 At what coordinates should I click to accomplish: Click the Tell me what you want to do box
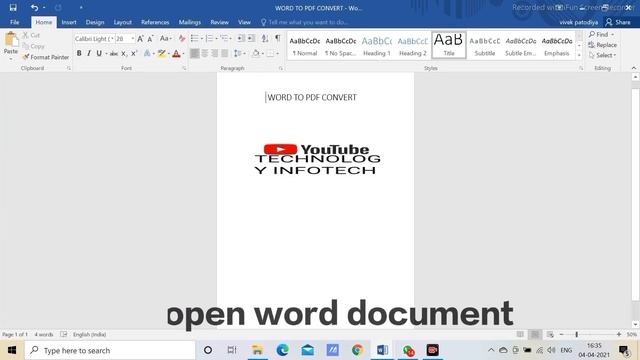[304, 22]
